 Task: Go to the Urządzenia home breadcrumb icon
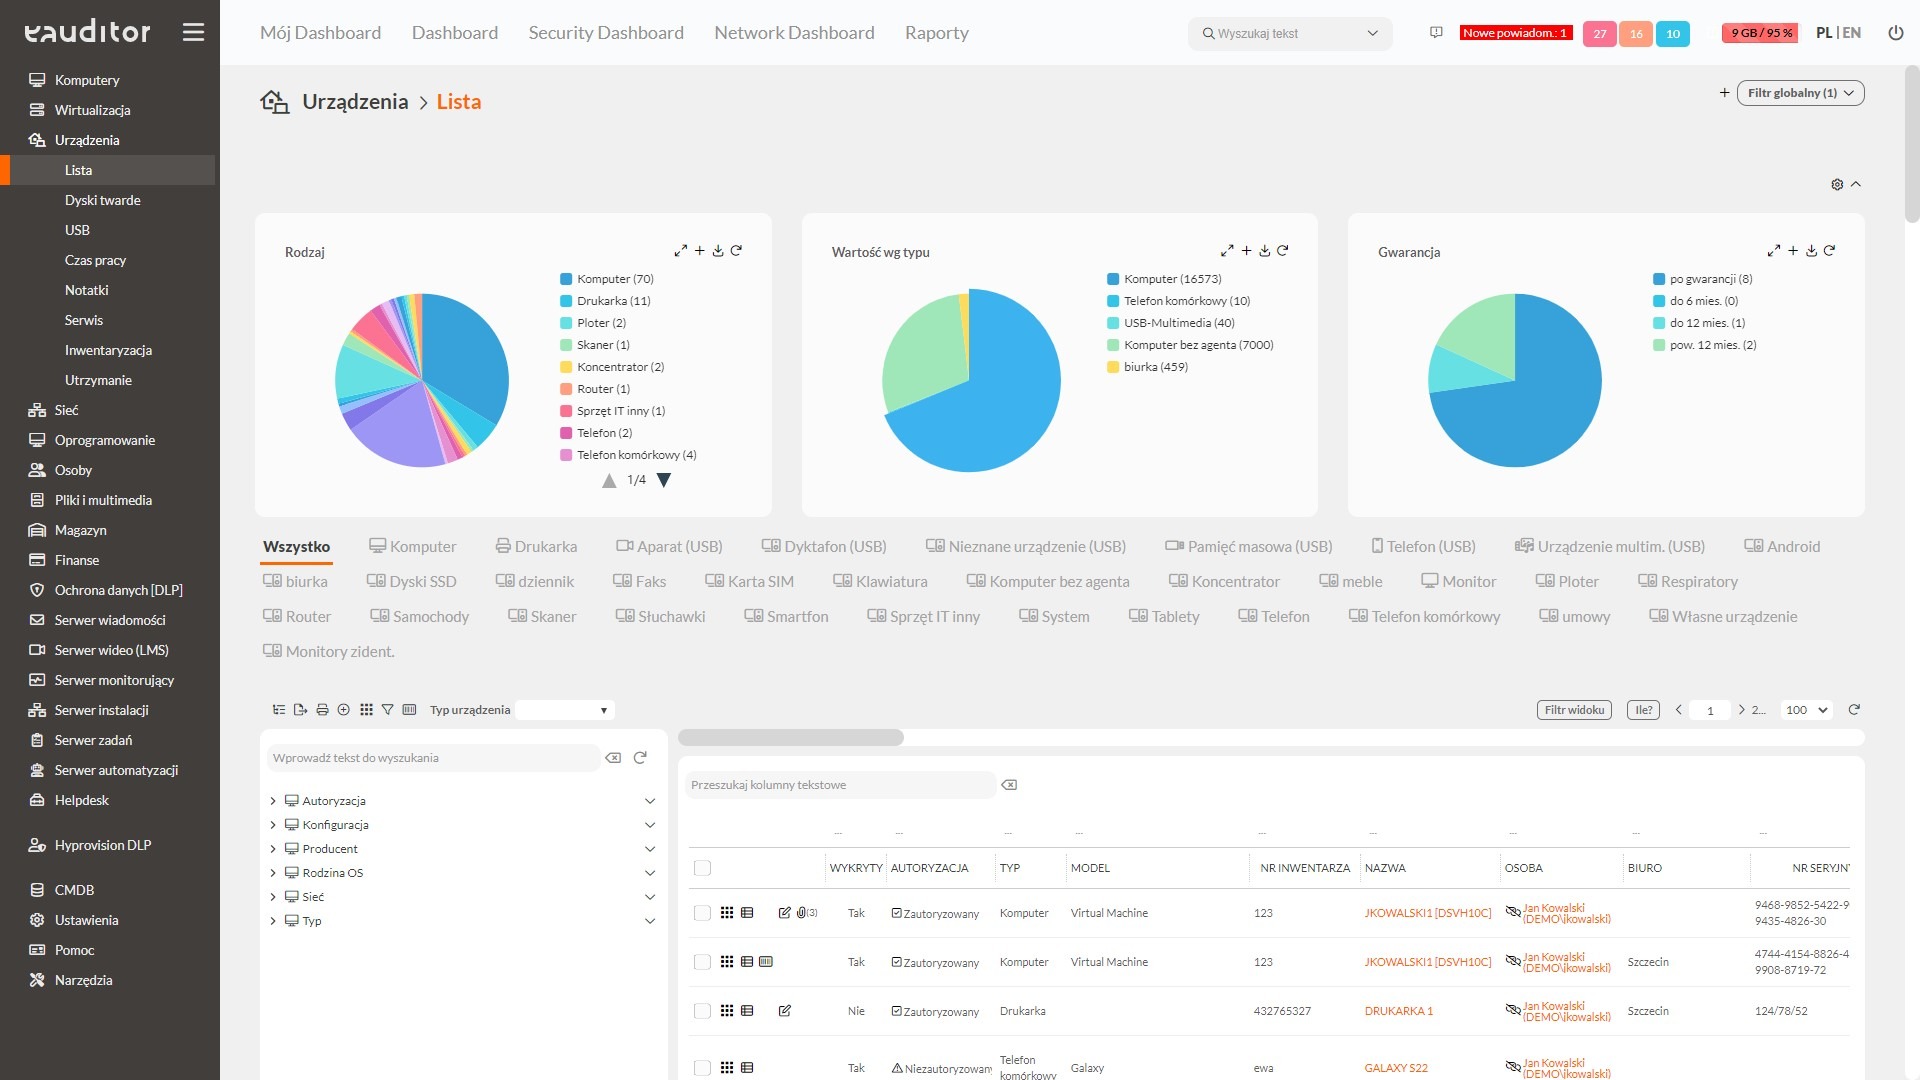tap(274, 101)
